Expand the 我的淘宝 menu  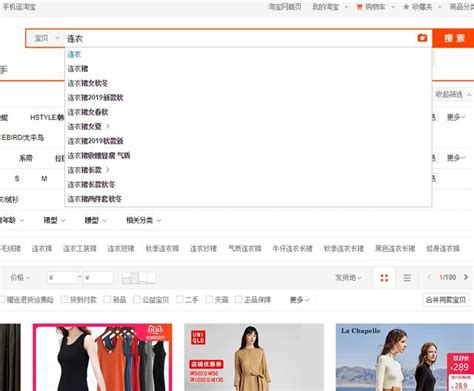[330, 7]
